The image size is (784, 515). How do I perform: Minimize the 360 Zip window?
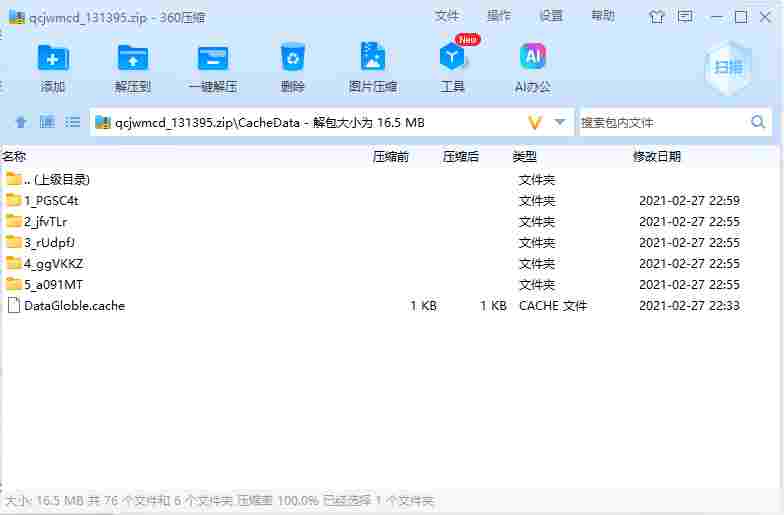pos(716,17)
